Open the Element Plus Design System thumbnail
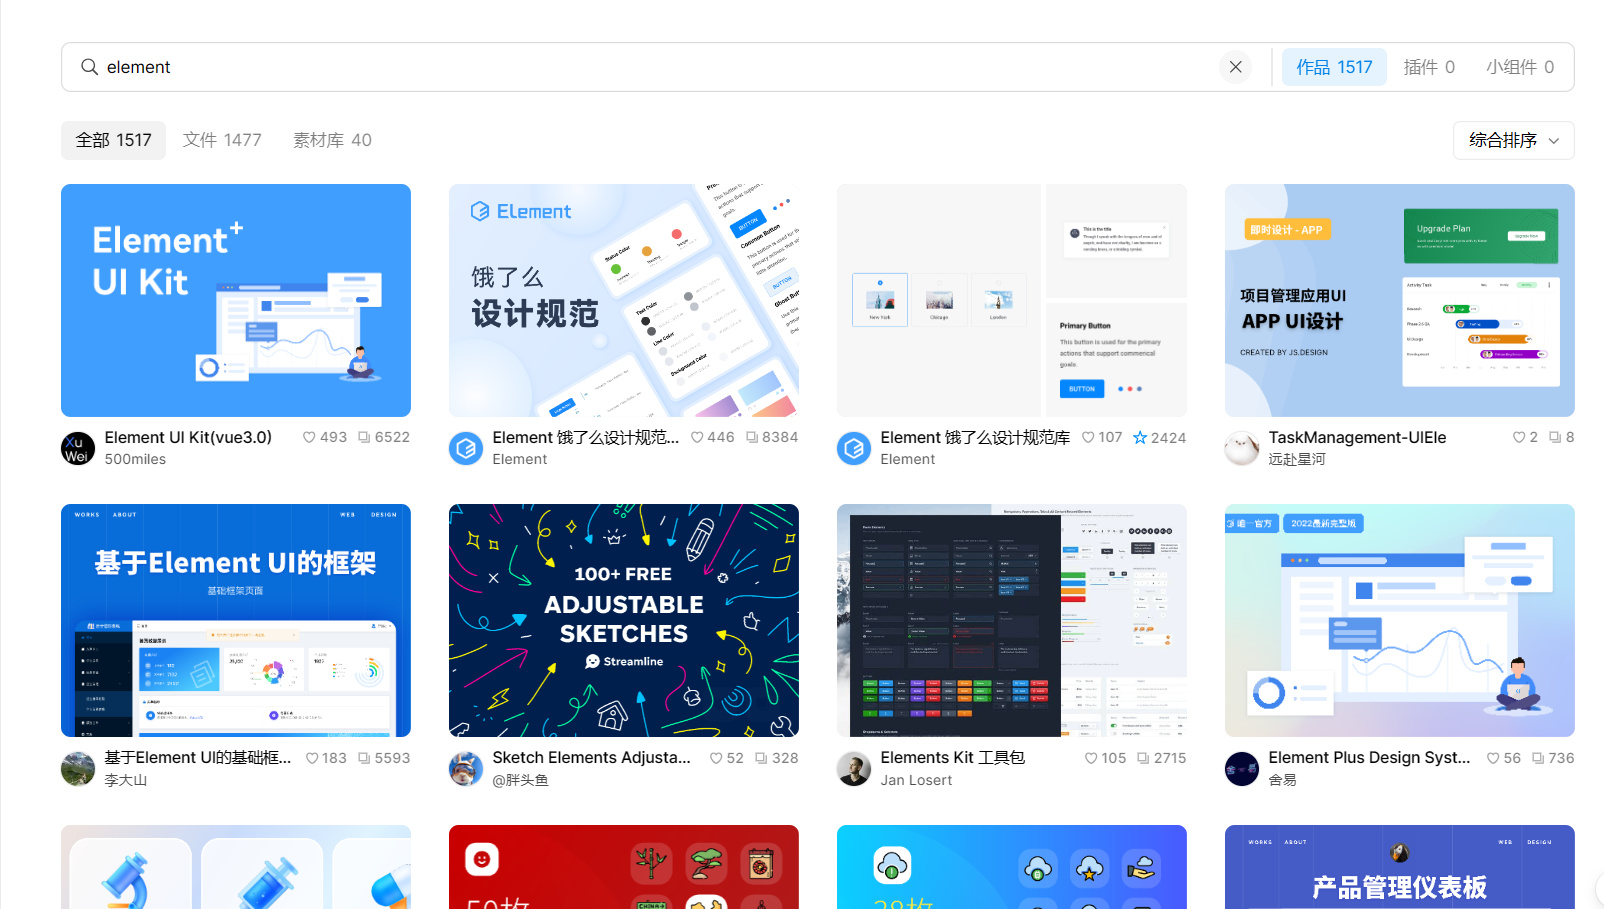 [1400, 620]
